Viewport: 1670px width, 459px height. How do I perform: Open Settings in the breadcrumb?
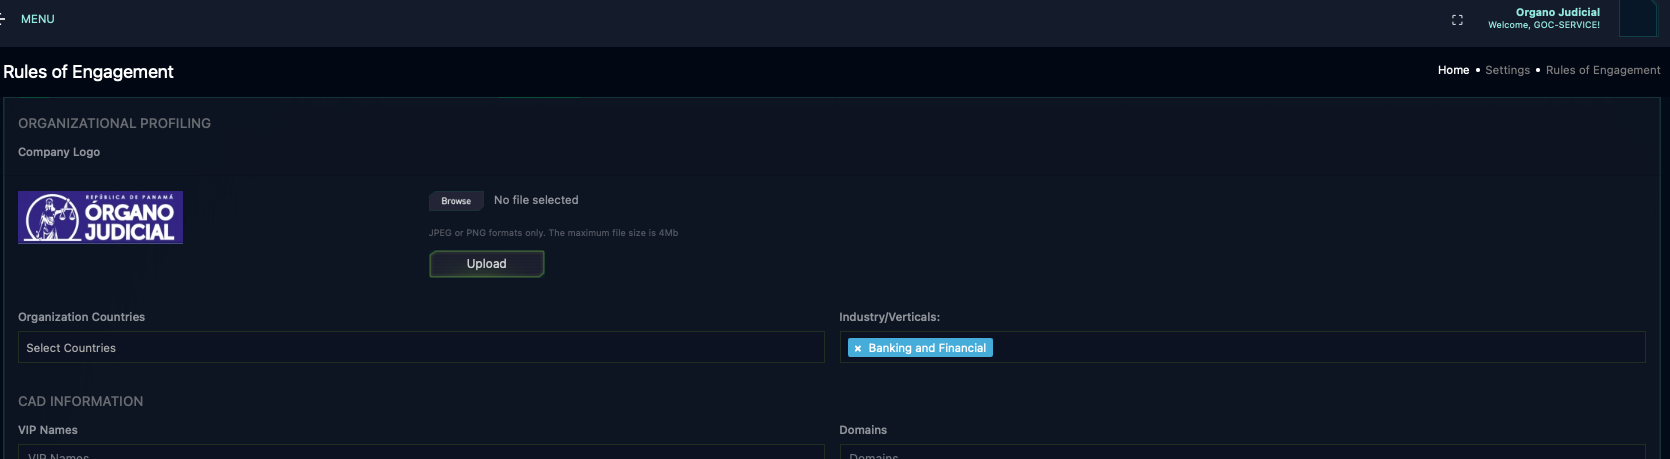pyautogui.click(x=1507, y=70)
